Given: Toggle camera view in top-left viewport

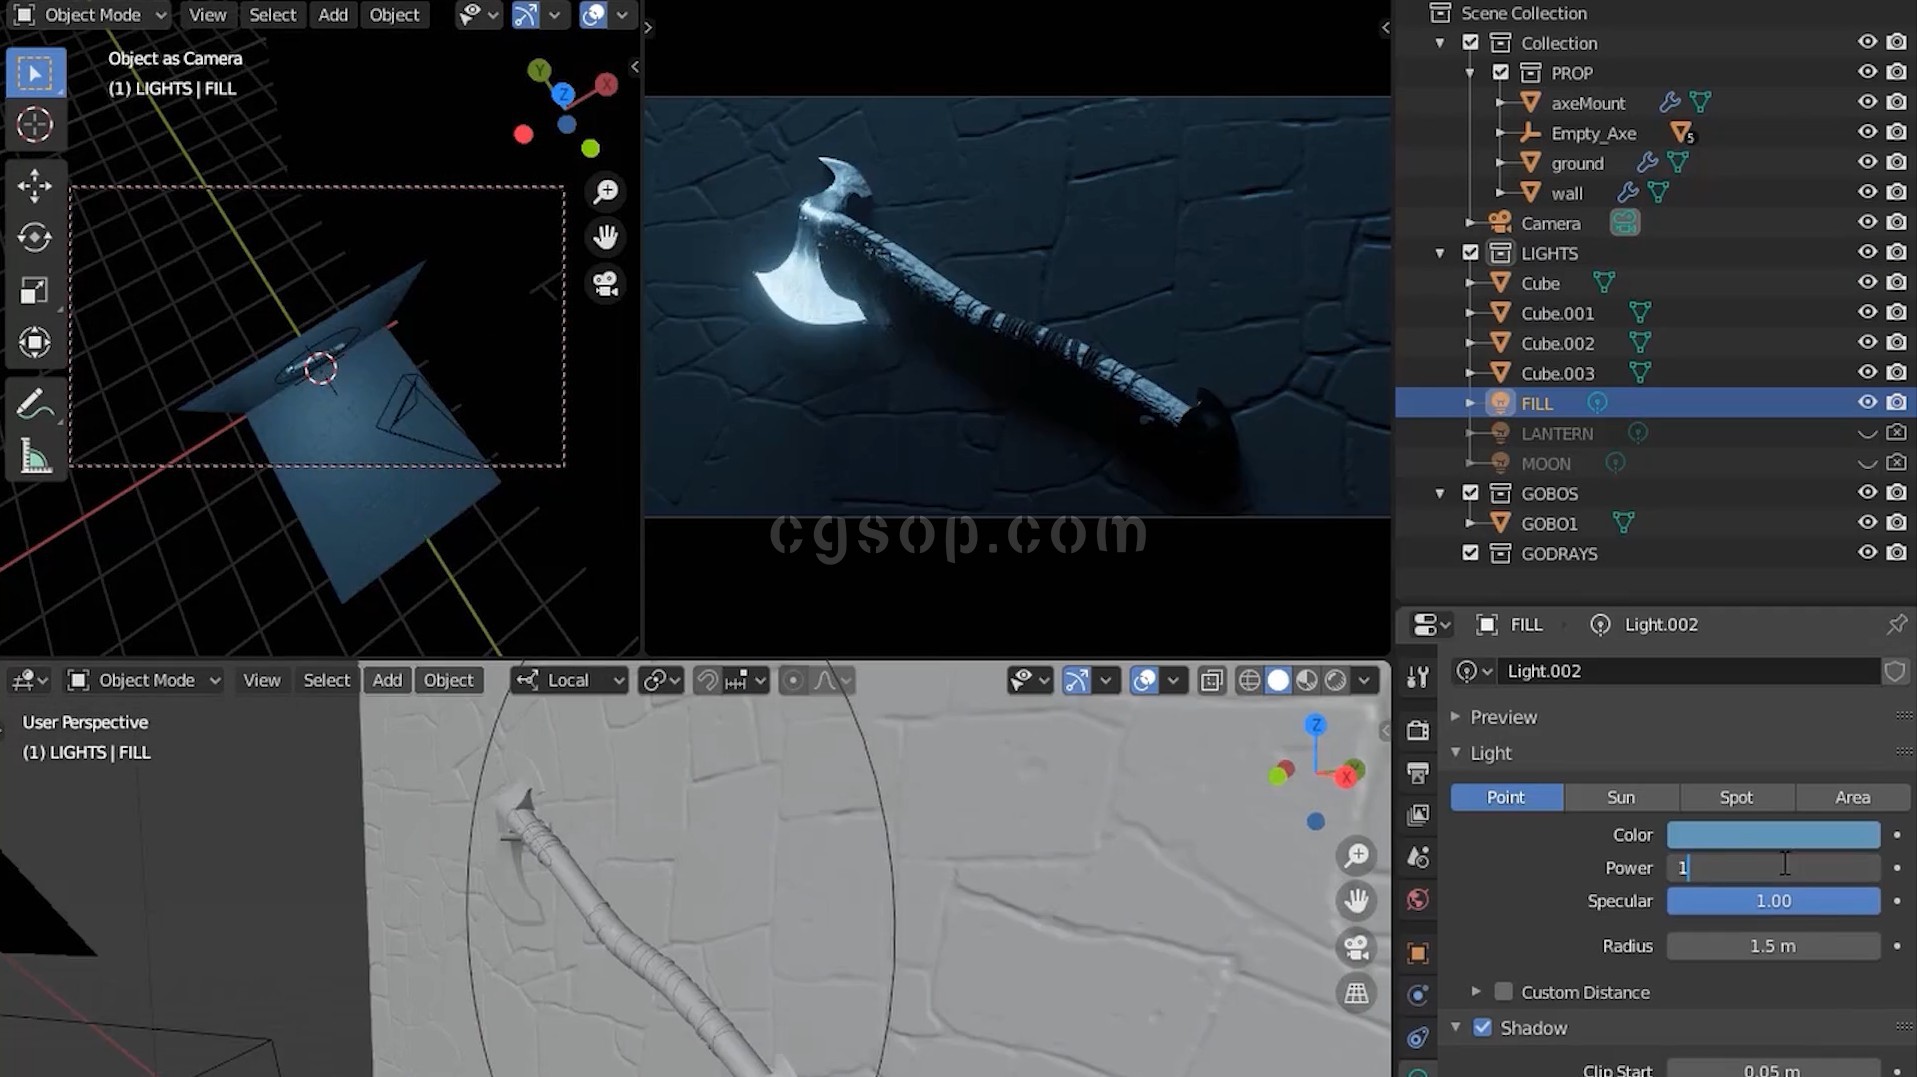Looking at the screenshot, I should [606, 284].
